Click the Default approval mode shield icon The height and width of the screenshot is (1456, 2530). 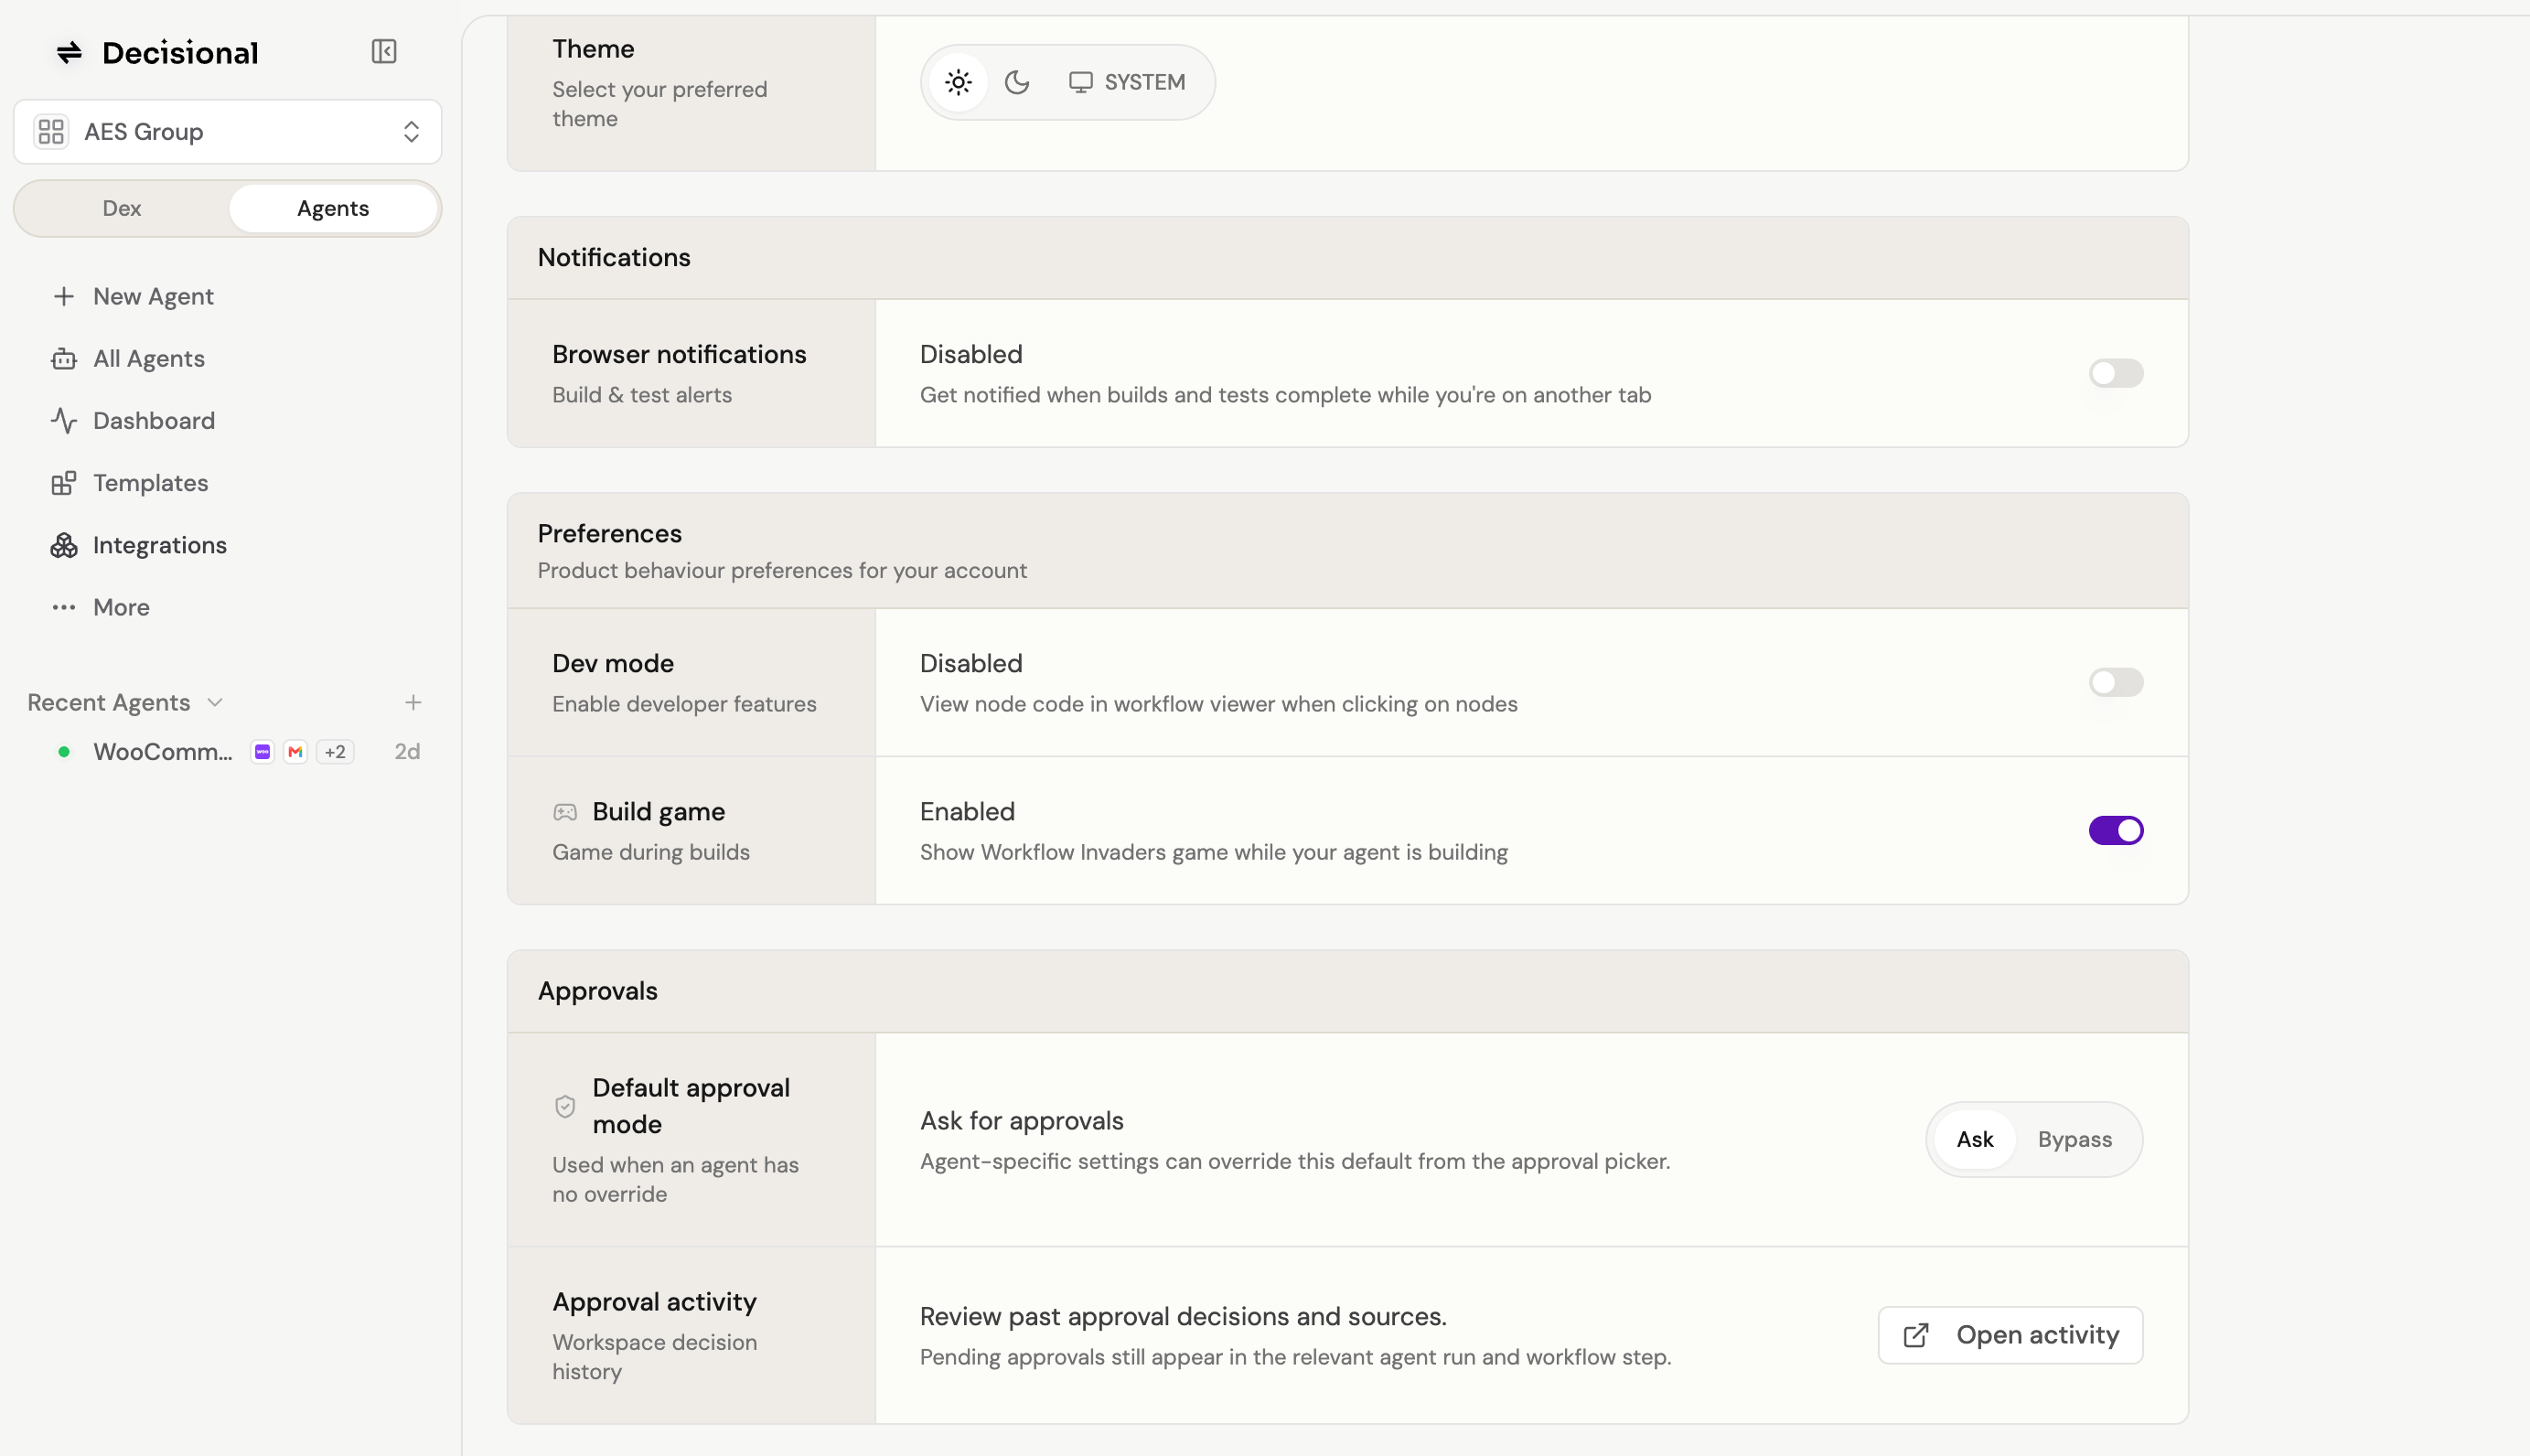tap(565, 1106)
